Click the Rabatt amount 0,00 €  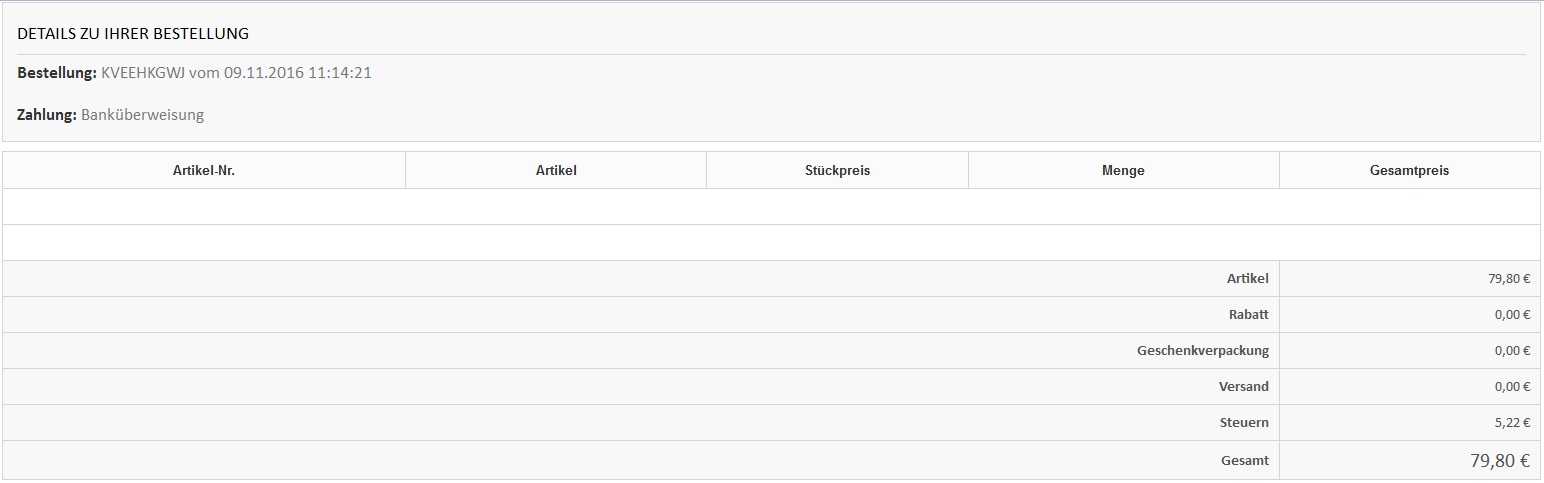pos(1512,314)
